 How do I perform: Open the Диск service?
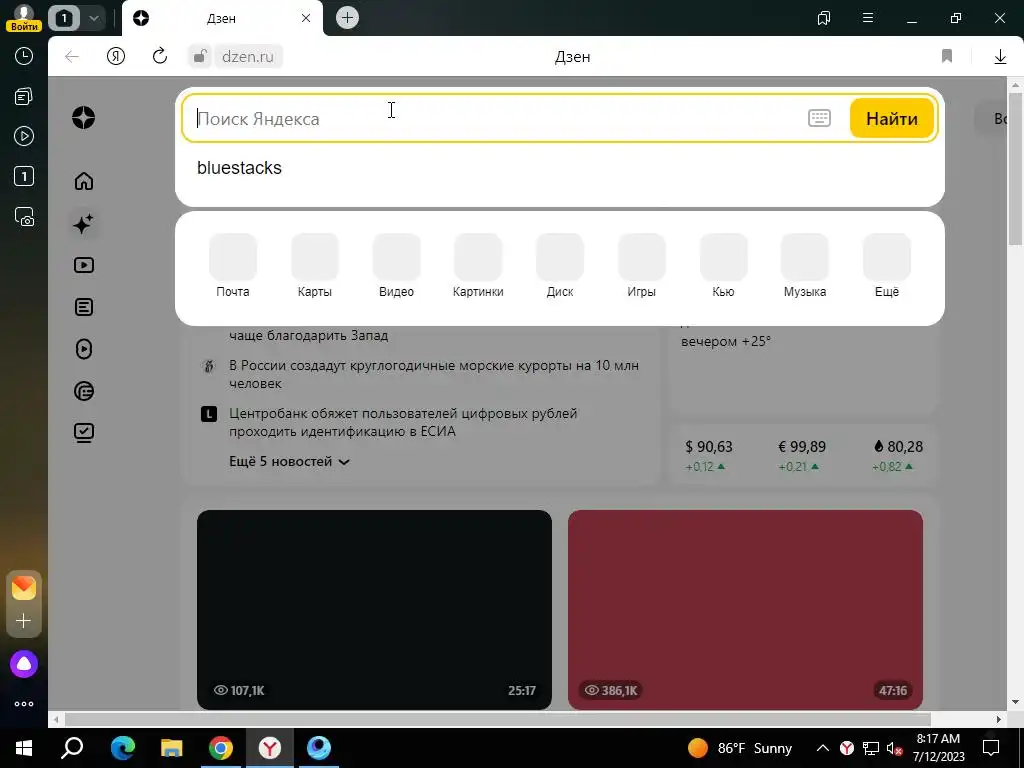tap(560, 266)
